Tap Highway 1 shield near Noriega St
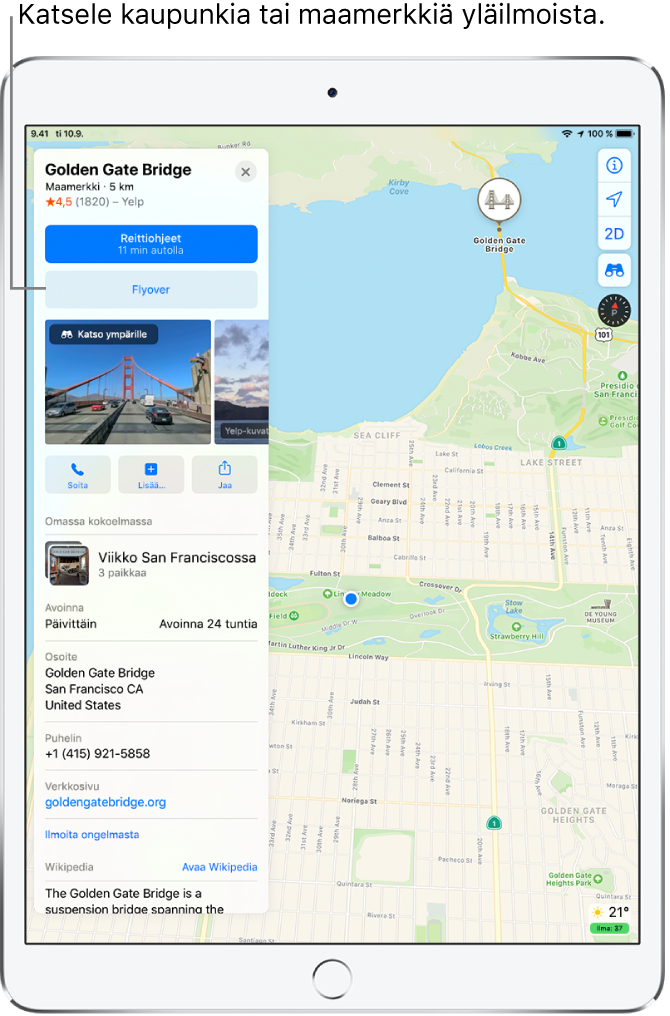 coord(494,823)
